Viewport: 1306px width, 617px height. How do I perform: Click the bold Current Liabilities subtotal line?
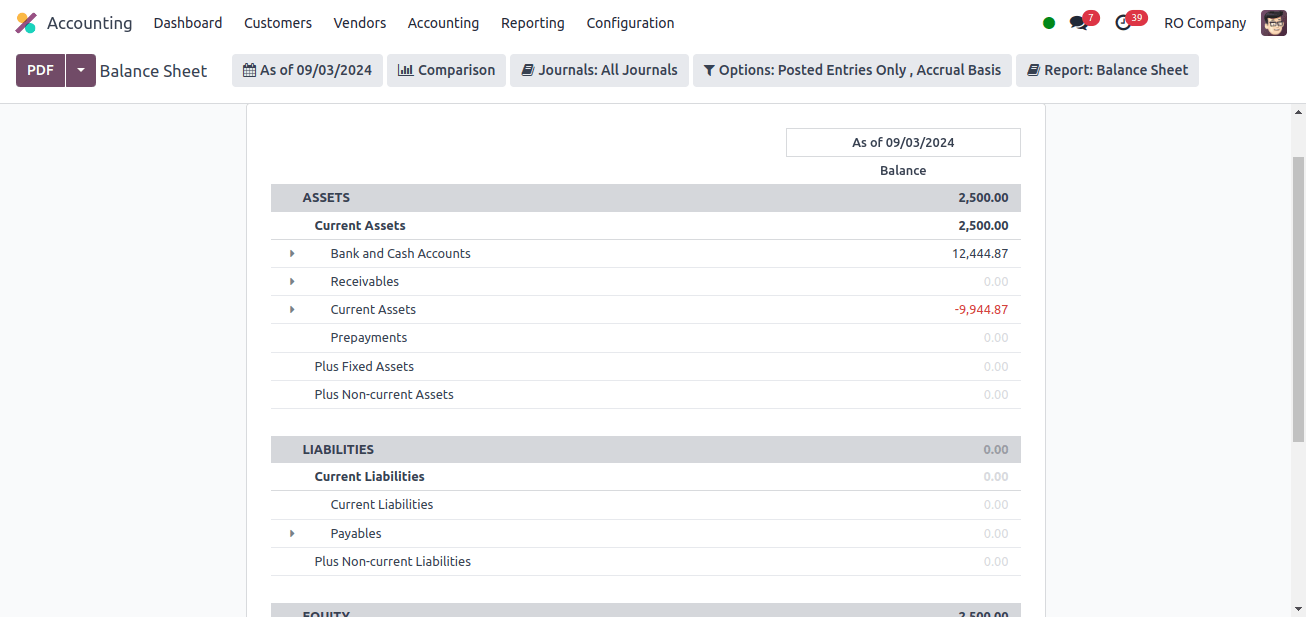(x=646, y=477)
